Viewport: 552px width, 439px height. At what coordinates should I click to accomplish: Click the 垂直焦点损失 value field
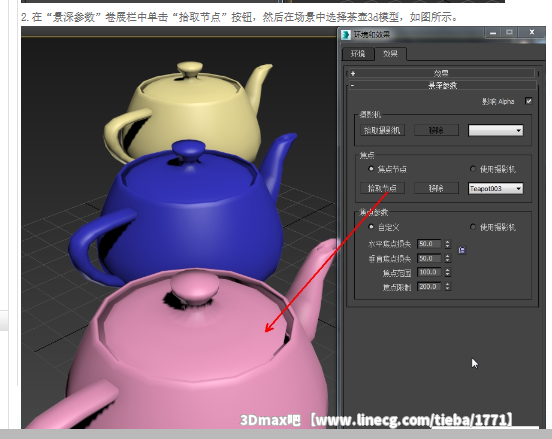click(x=429, y=258)
